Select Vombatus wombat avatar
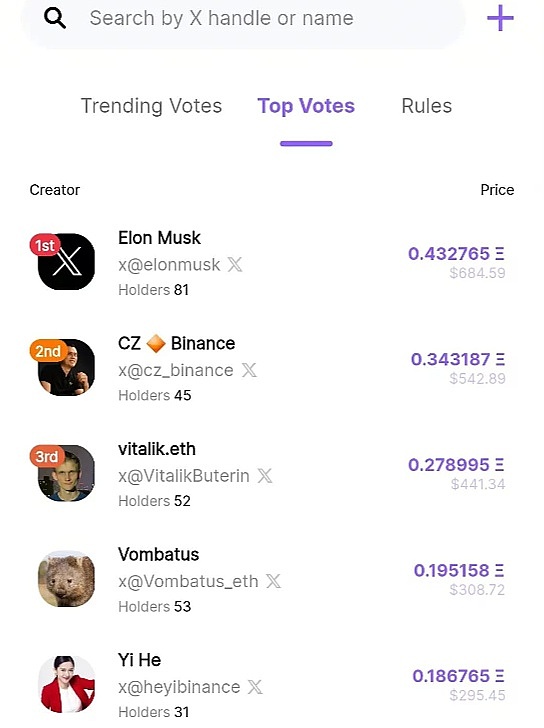Image resolution: width=544 pixels, height=728 pixels. click(66, 578)
